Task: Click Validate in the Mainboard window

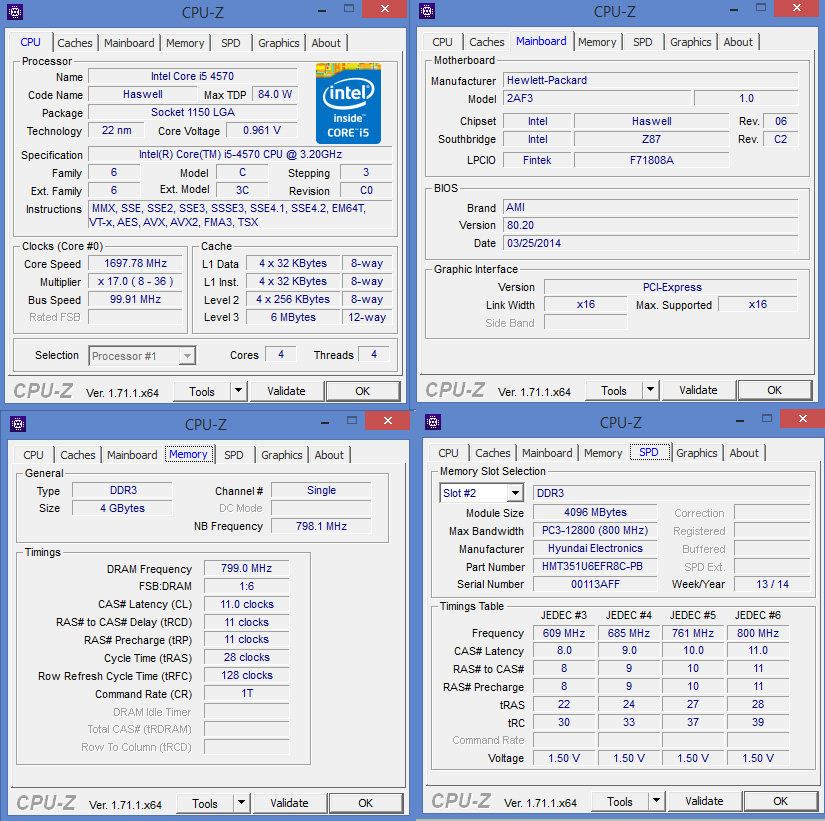Action: coord(698,390)
